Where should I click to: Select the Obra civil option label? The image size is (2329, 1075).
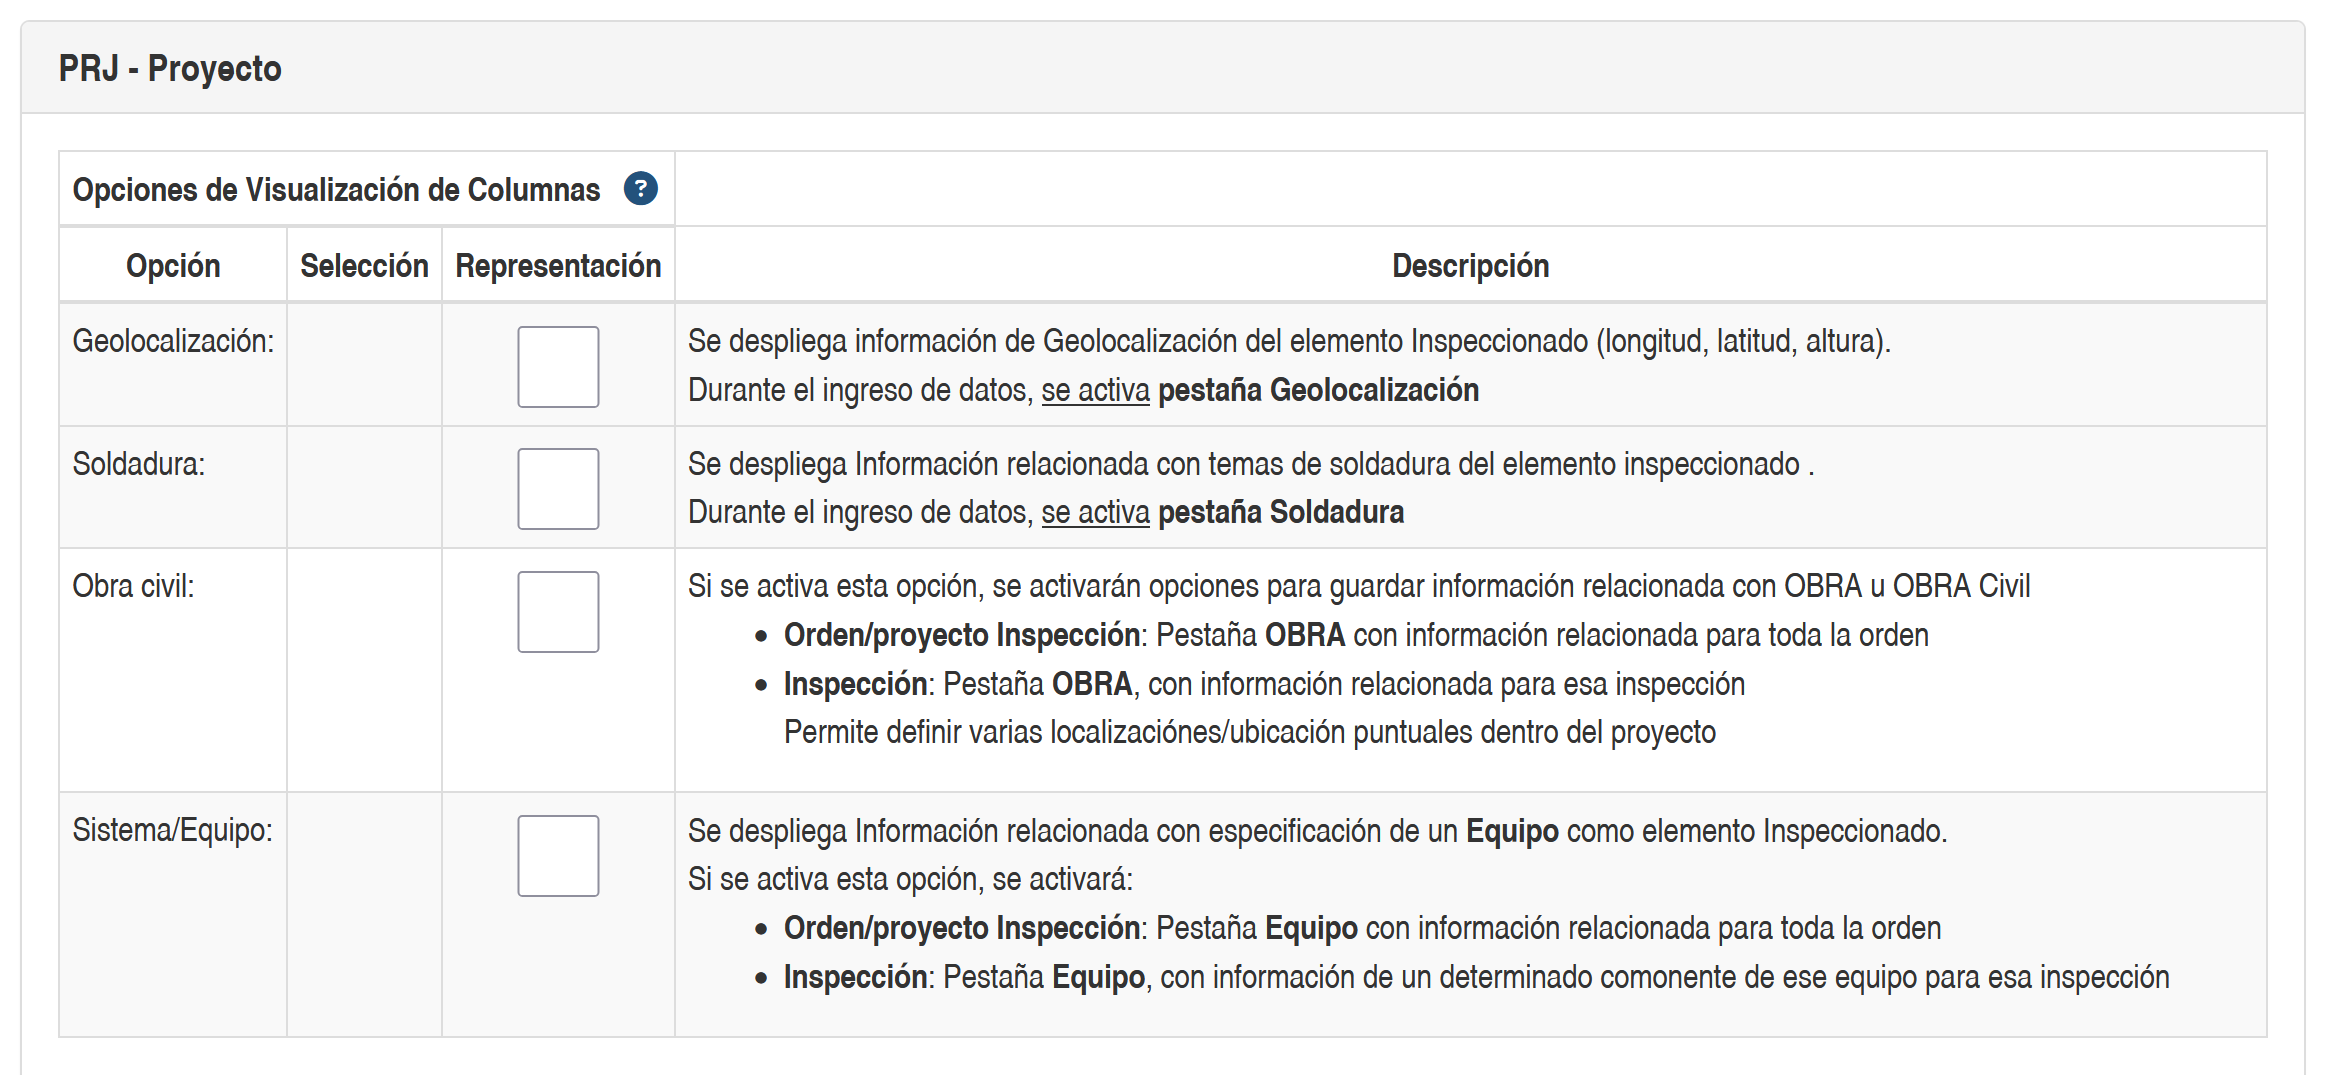coord(133,586)
